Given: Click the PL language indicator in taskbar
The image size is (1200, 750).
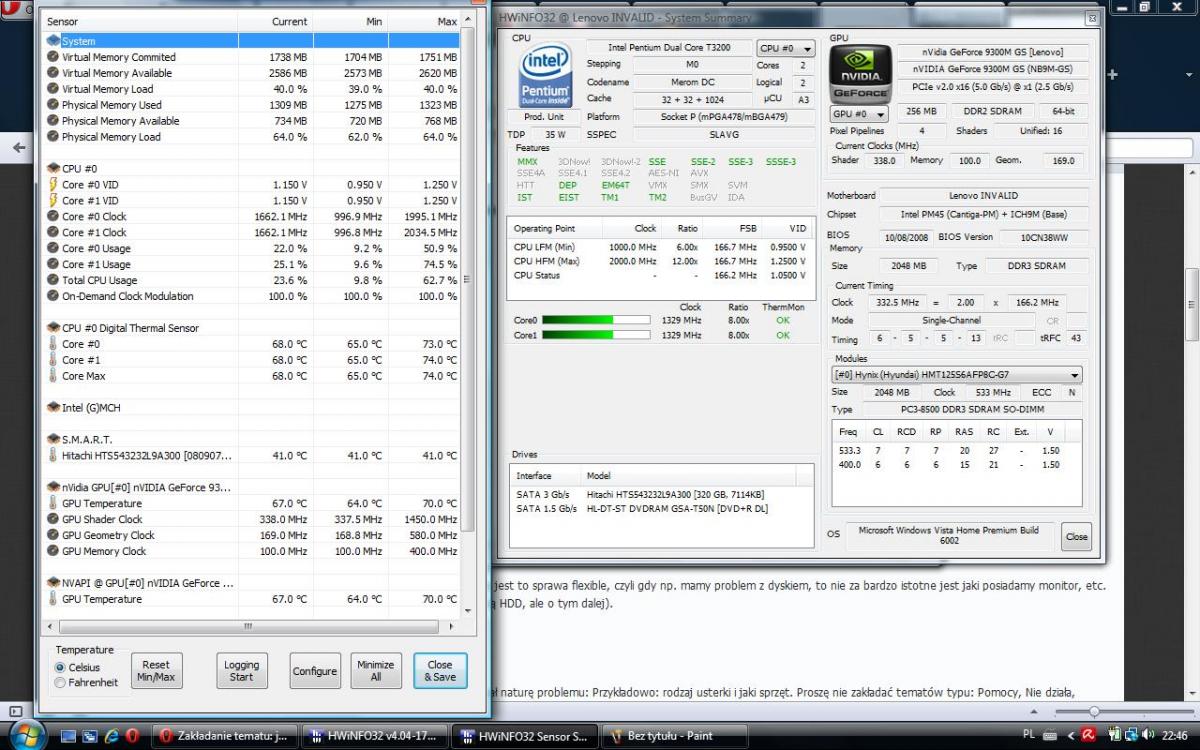Looking at the screenshot, I should point(1030,736).
